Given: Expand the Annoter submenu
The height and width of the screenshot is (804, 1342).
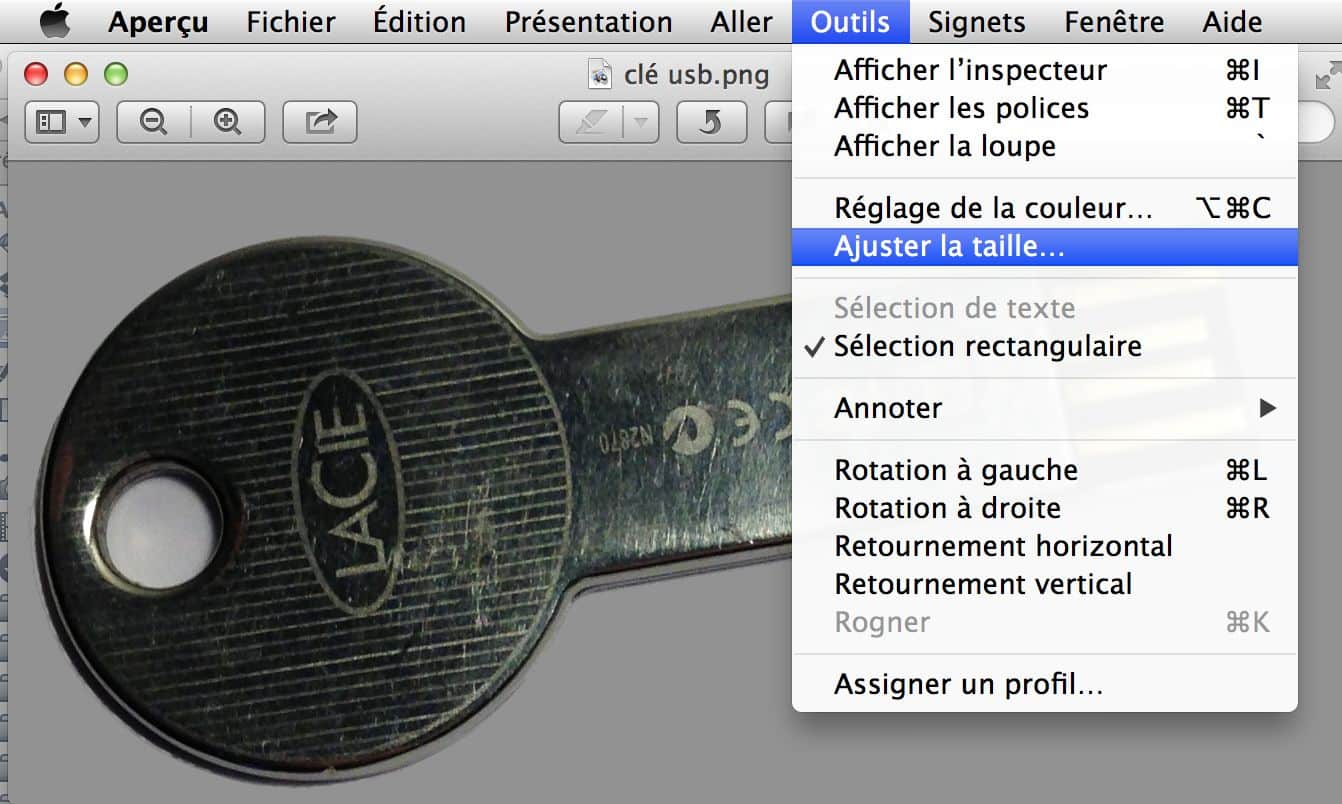Looking at the screenshot, I should pos(1045,408).
